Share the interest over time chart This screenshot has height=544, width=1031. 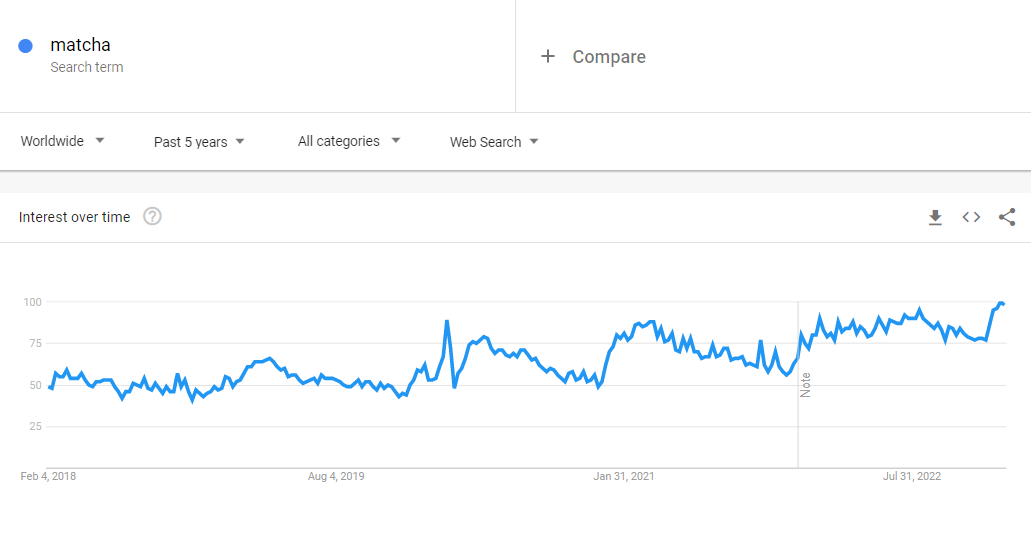pos(1007,217)
